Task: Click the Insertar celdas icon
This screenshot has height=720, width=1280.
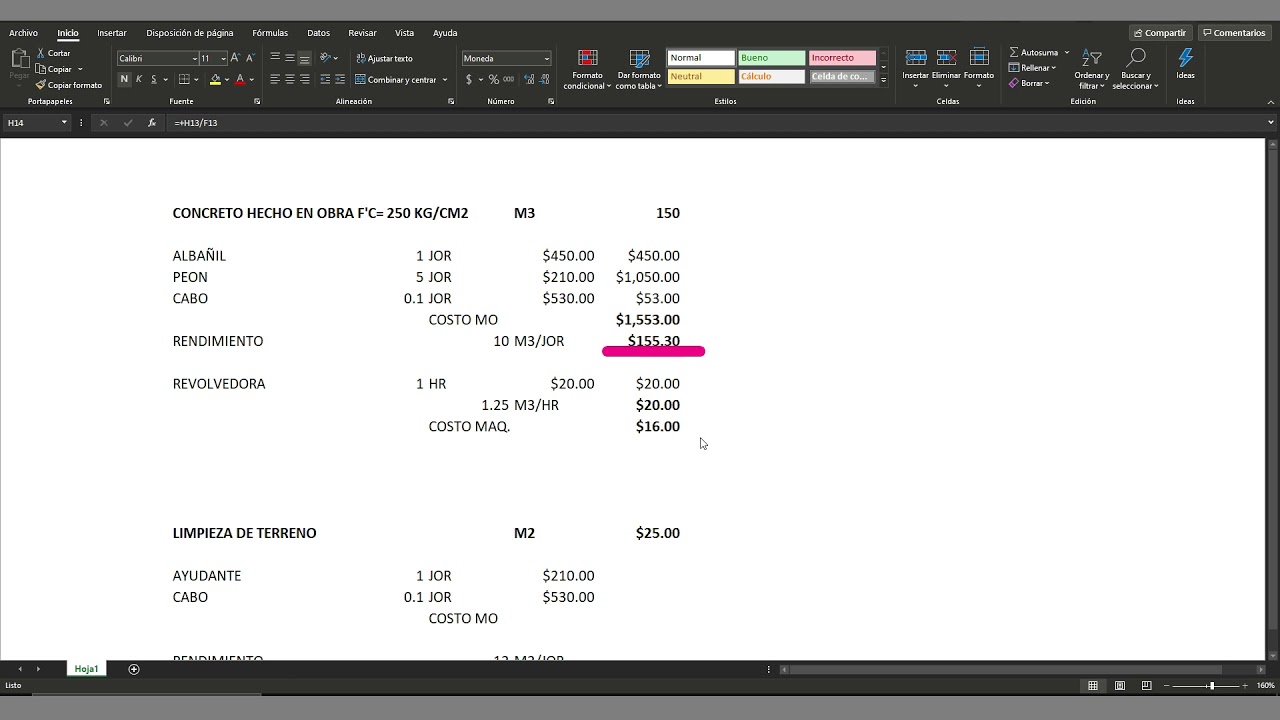Action: [x=916, y=58]
